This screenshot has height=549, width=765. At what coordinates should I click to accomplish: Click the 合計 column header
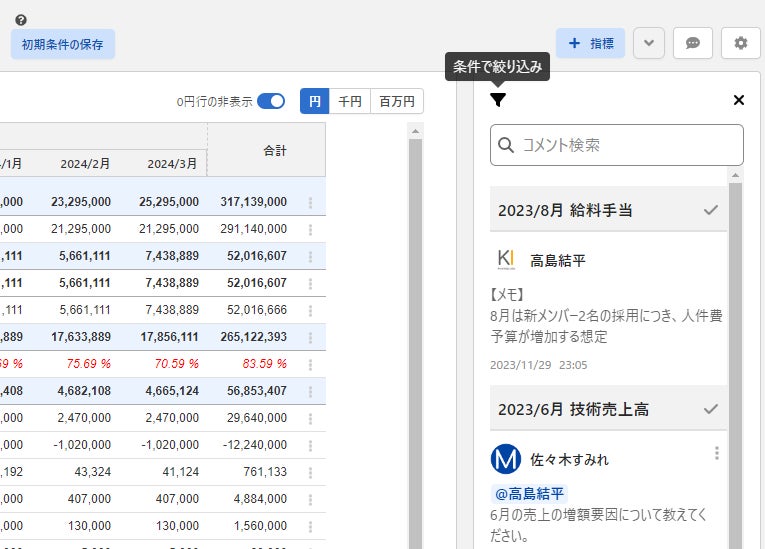click(x=275, y=151)
